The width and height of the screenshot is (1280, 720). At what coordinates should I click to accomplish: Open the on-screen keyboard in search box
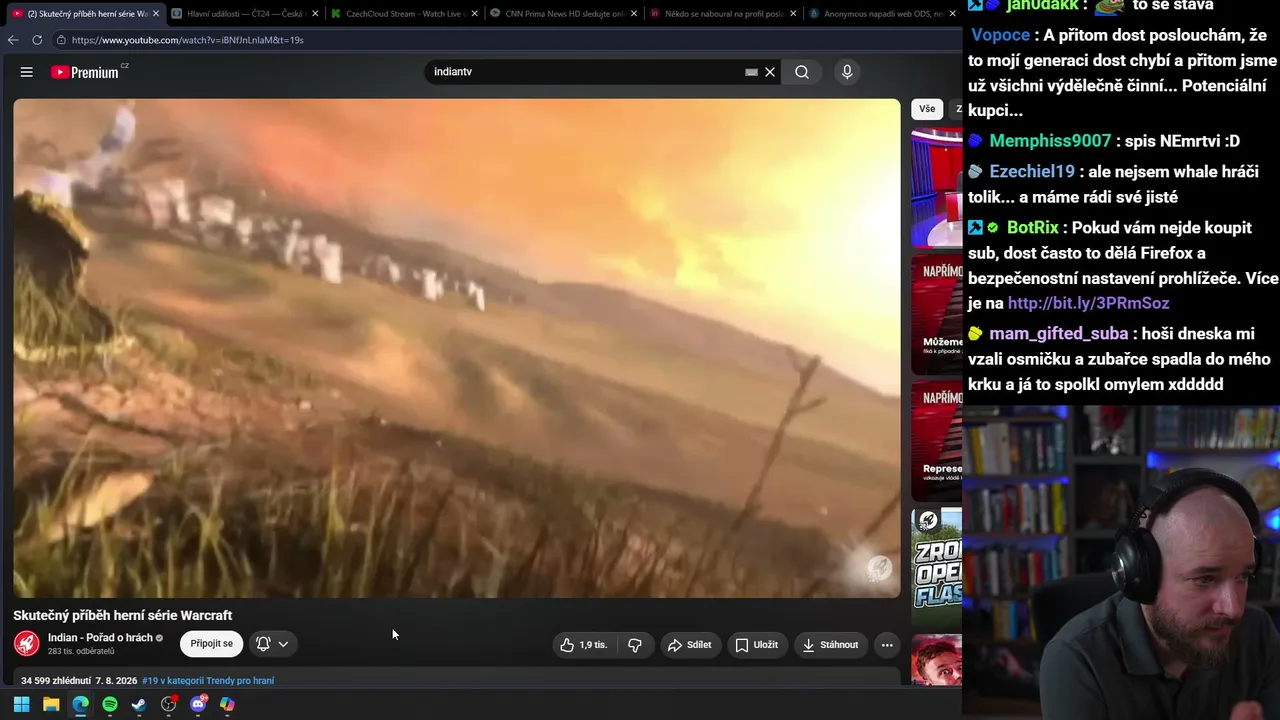click(751, 72)
